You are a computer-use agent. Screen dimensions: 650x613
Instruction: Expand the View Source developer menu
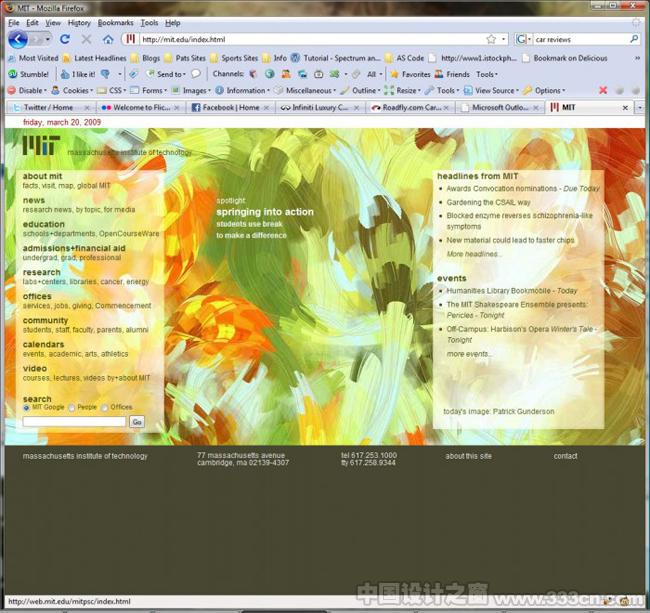(491, 90)
